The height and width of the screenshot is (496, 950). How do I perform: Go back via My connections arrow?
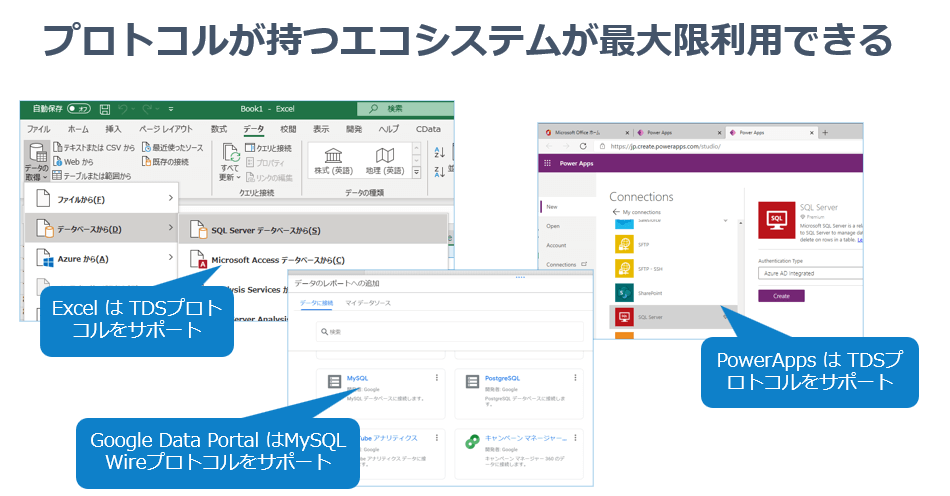pos(616,212)
